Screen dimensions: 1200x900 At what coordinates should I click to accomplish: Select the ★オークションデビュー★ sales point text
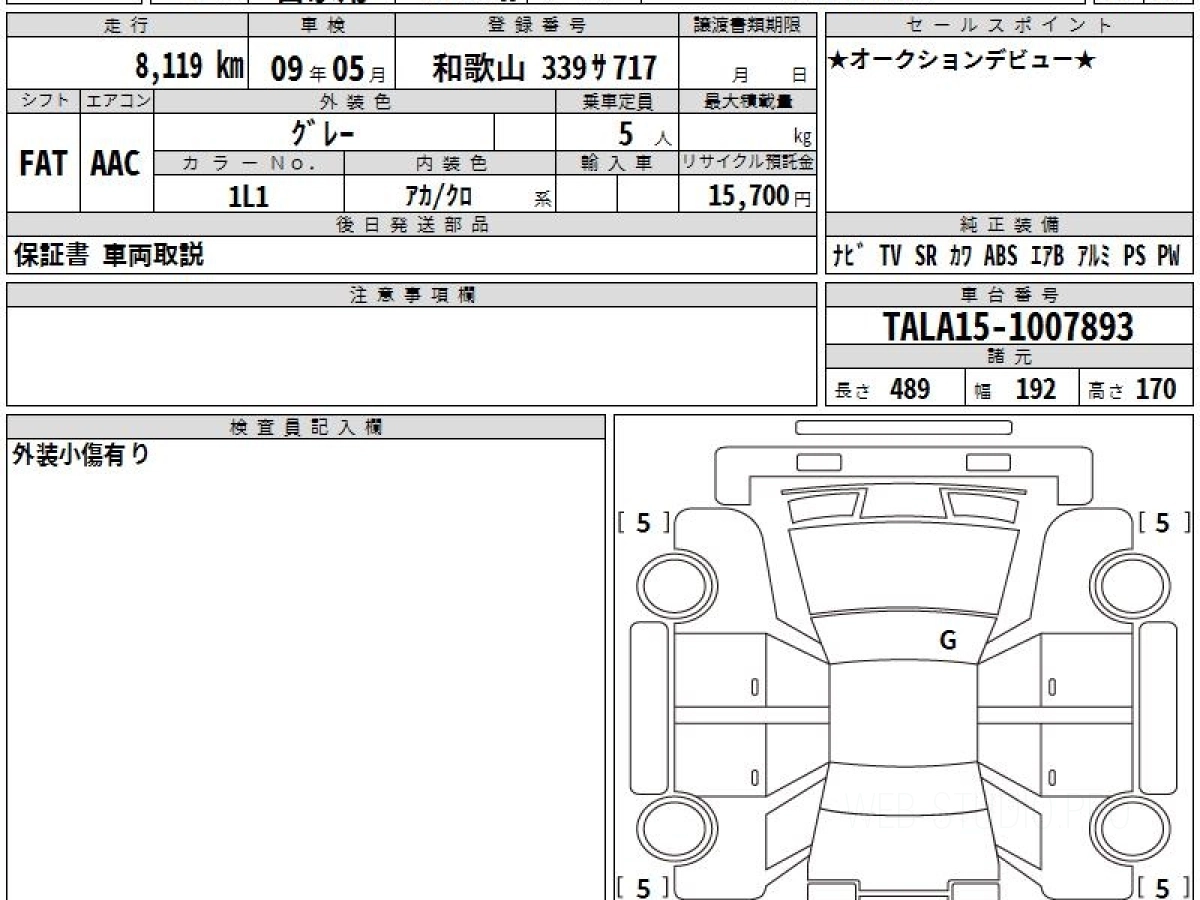pos(962,61)
